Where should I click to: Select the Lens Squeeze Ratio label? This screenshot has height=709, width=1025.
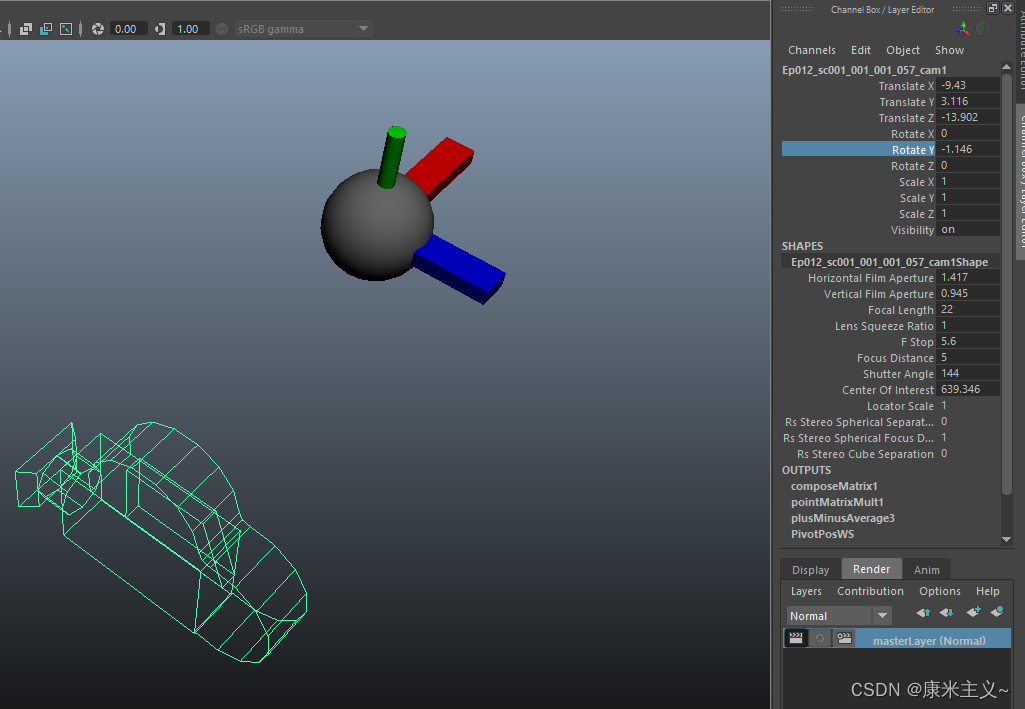pyautogui.click(x=884, y=326)
